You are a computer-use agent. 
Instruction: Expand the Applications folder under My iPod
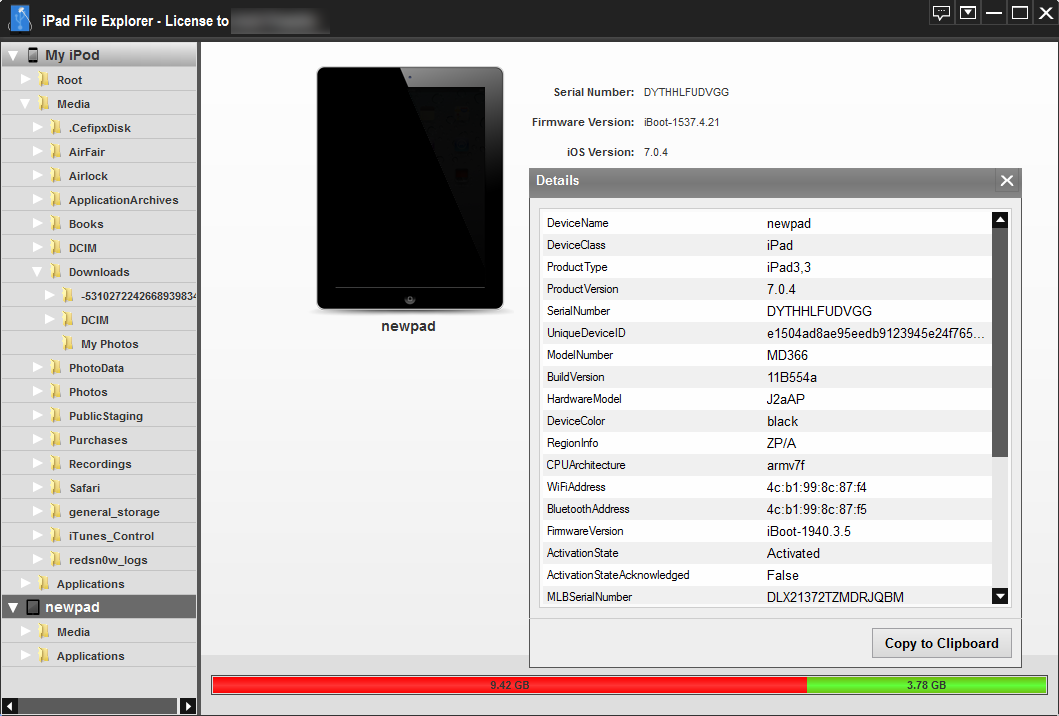[x=26, y=583]
